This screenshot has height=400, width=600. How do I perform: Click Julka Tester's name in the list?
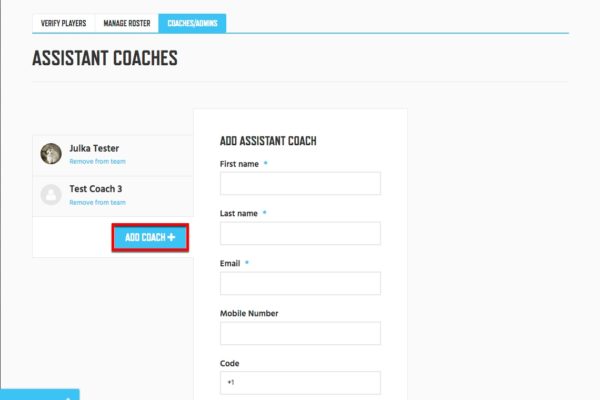pos(94,149)
